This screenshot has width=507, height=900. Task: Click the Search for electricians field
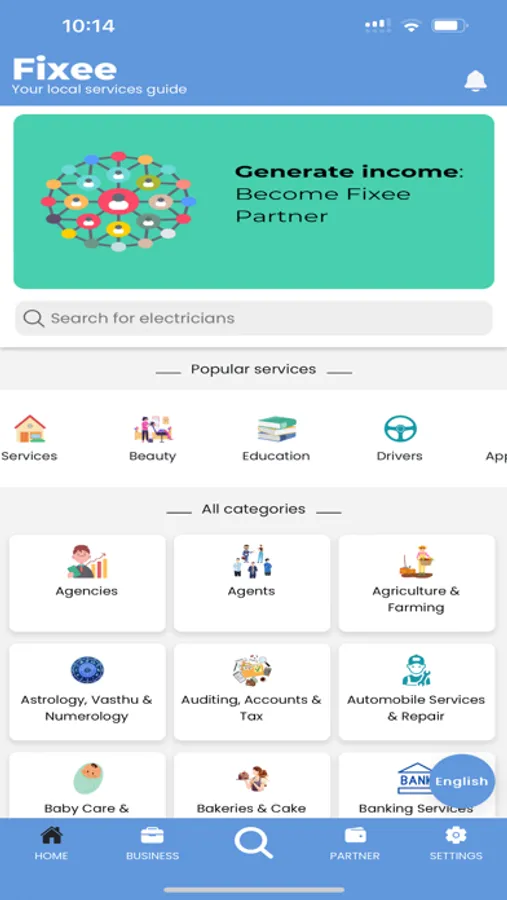click(x=253, y=318)
